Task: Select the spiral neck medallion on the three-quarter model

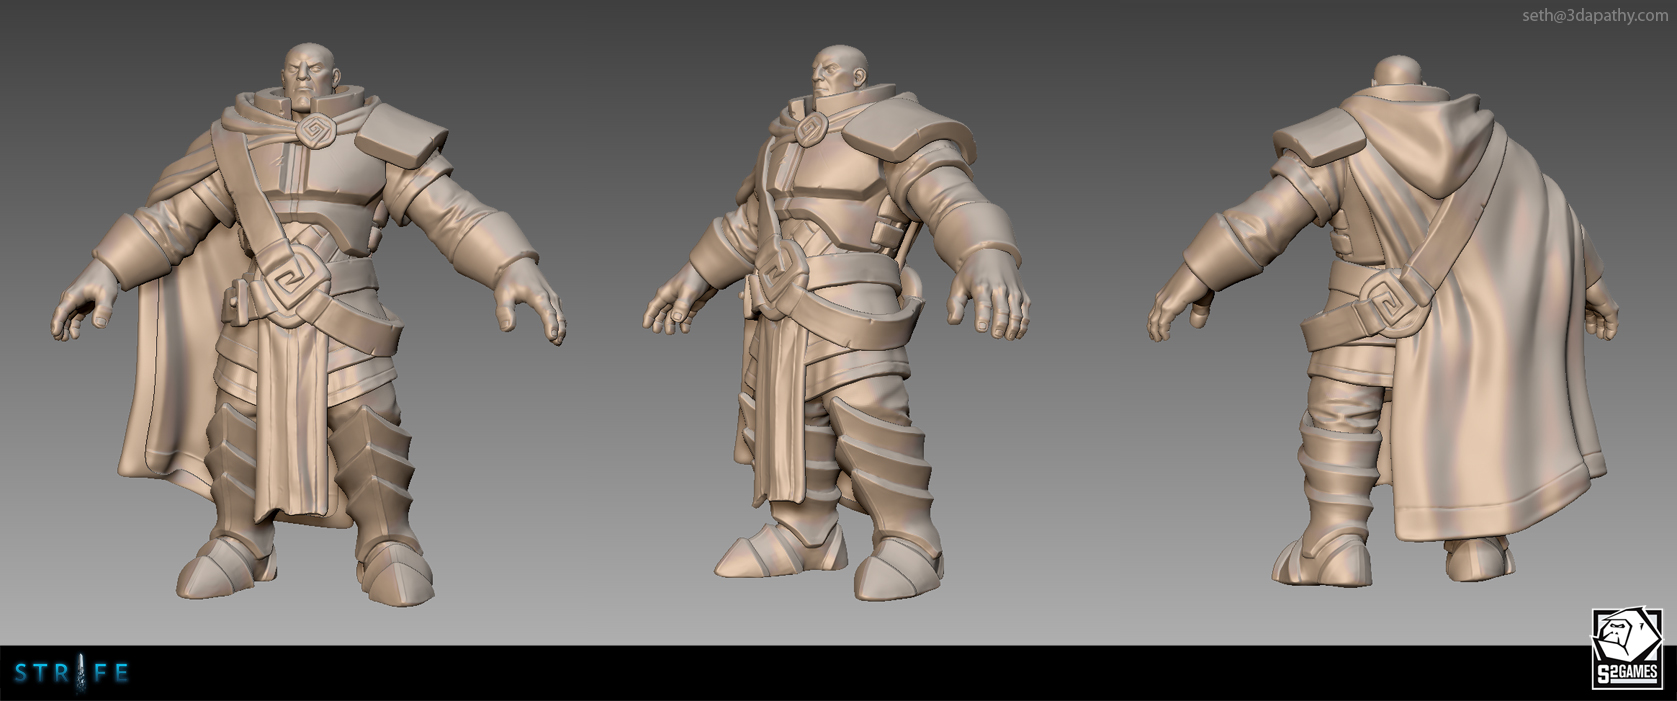Action: click(x=813, y=130)
